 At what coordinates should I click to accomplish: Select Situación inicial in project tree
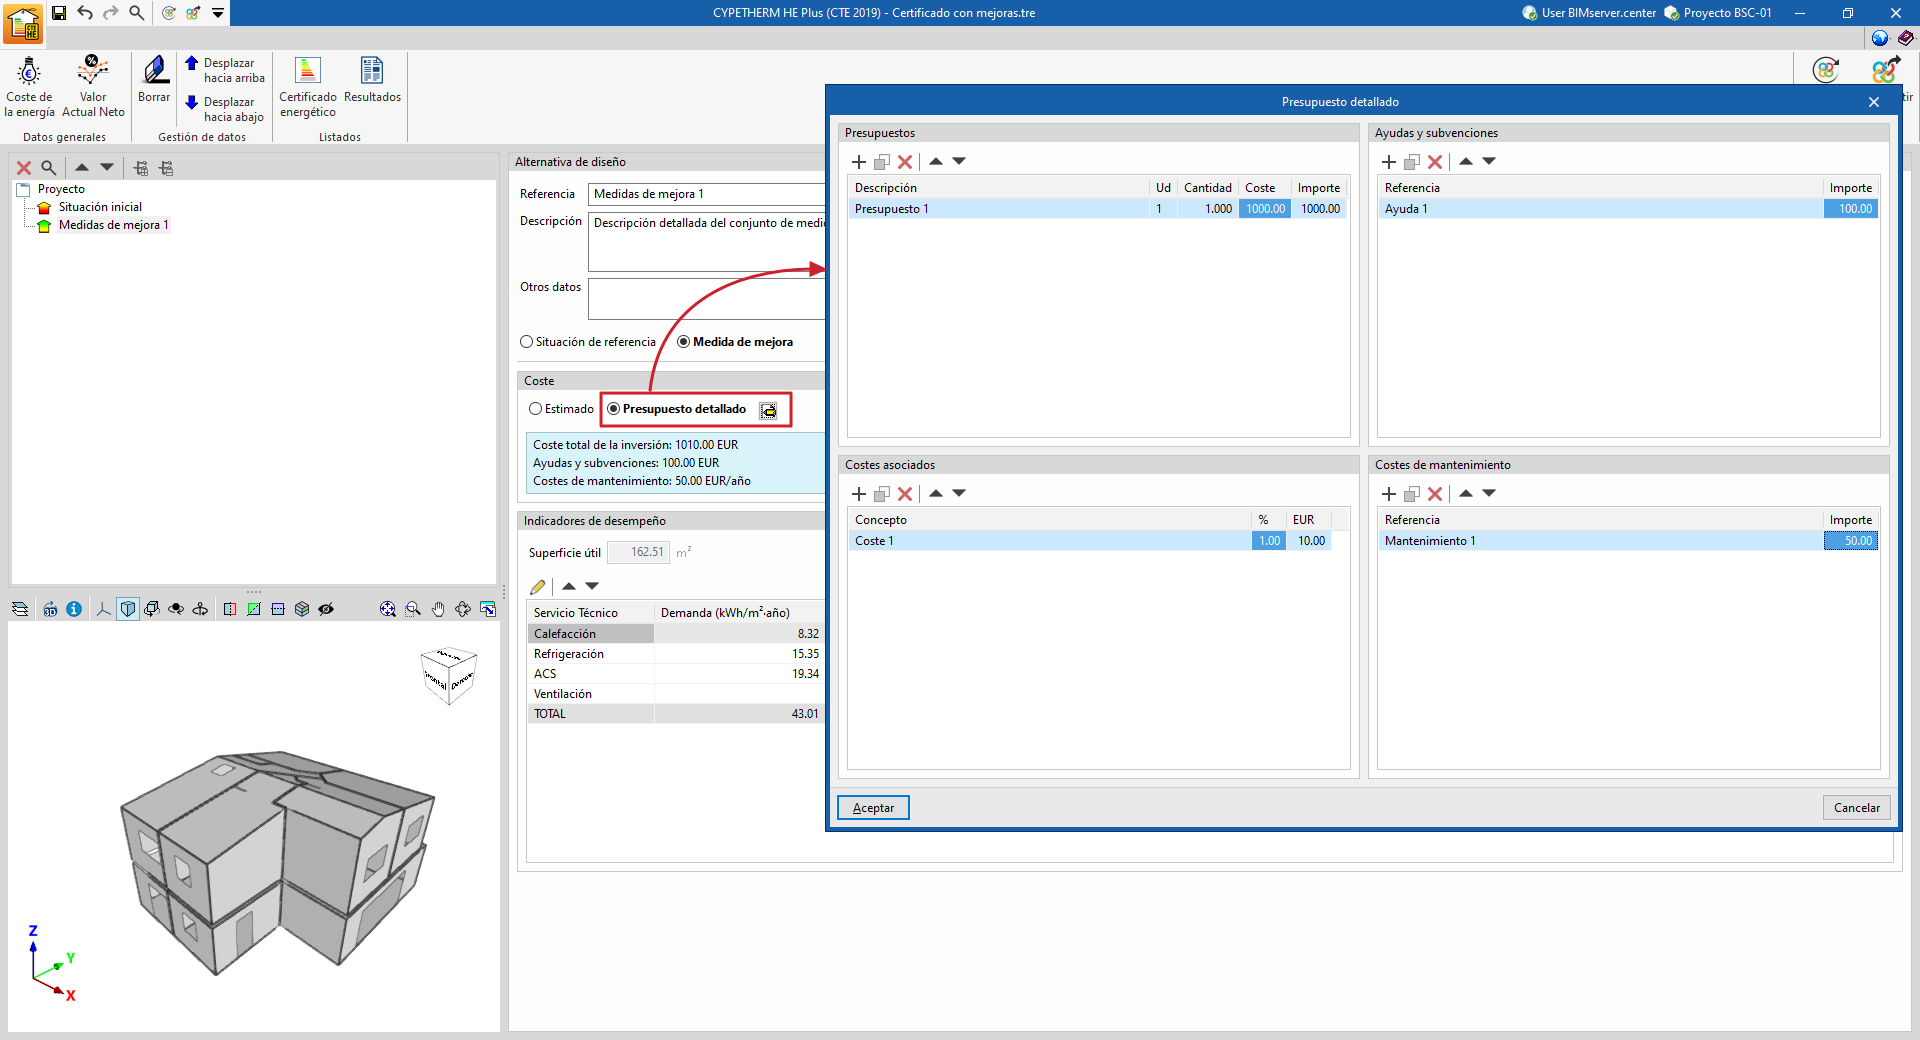(x=100, y=207)
